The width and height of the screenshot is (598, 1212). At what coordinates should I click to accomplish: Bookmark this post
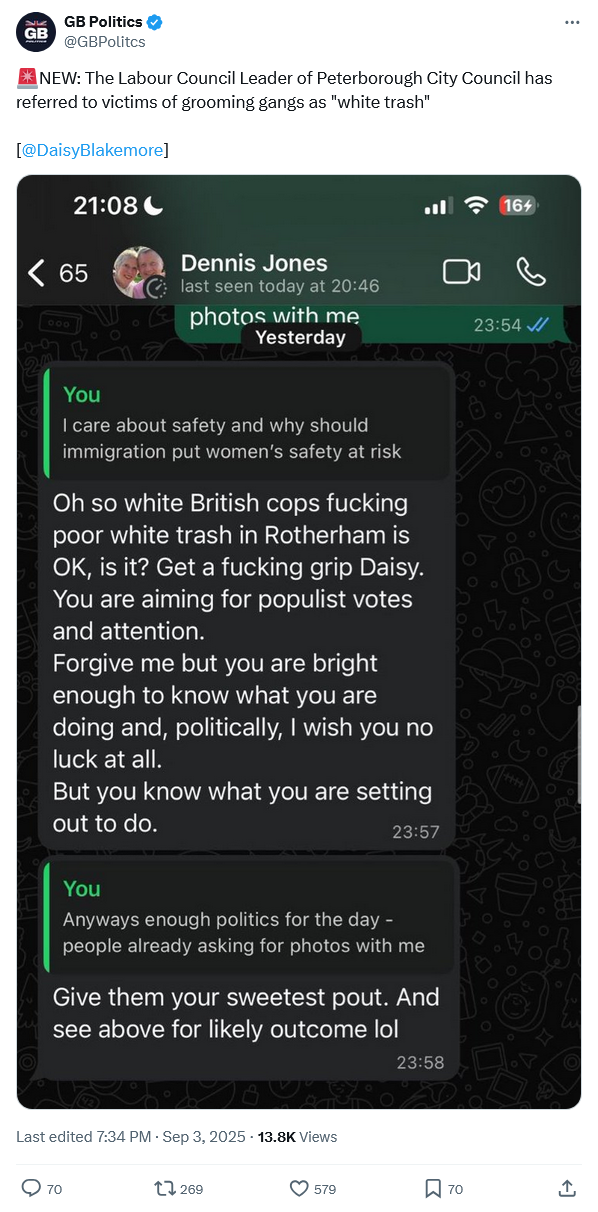click(432, 1188)
